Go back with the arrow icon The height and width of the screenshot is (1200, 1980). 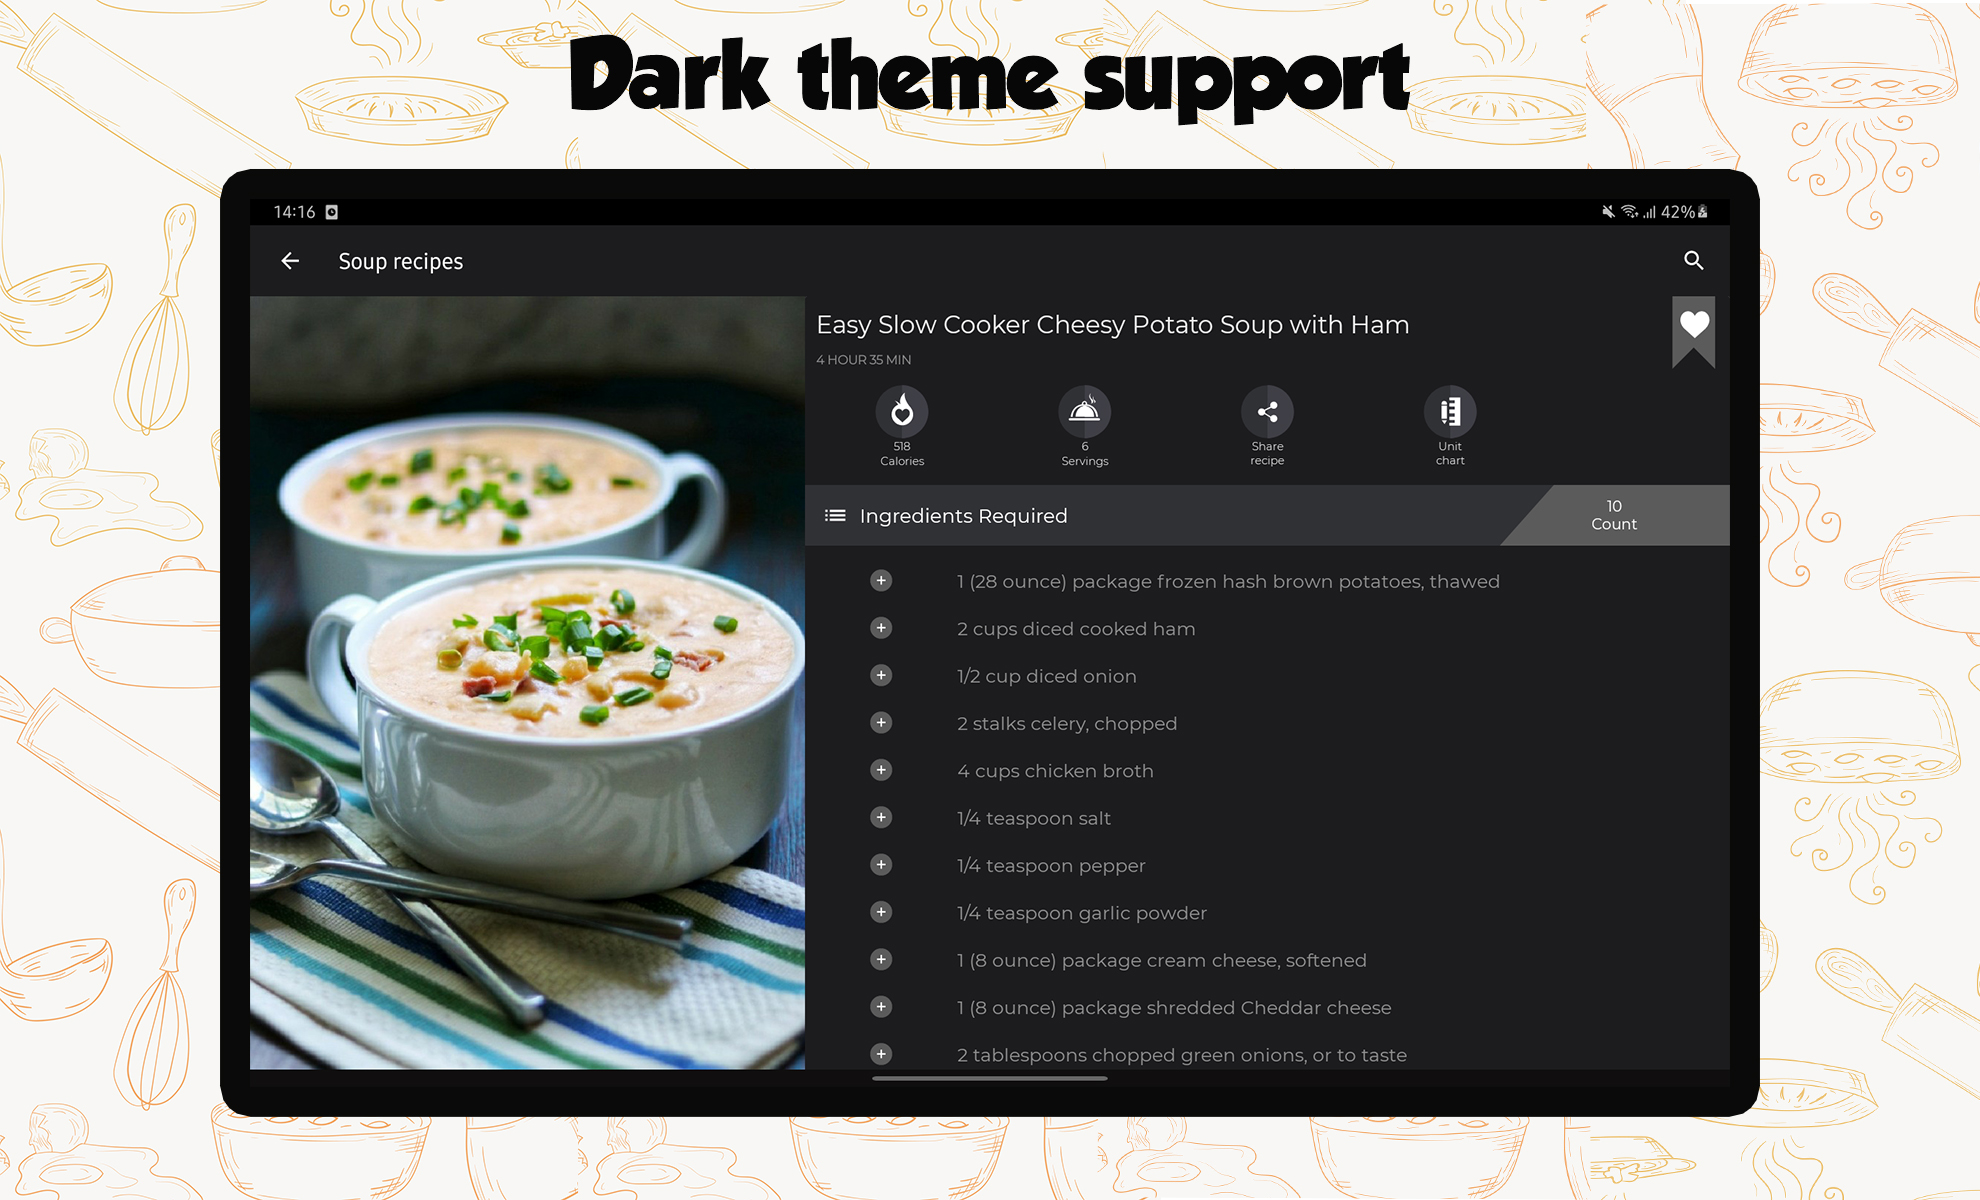click(290, 261)
